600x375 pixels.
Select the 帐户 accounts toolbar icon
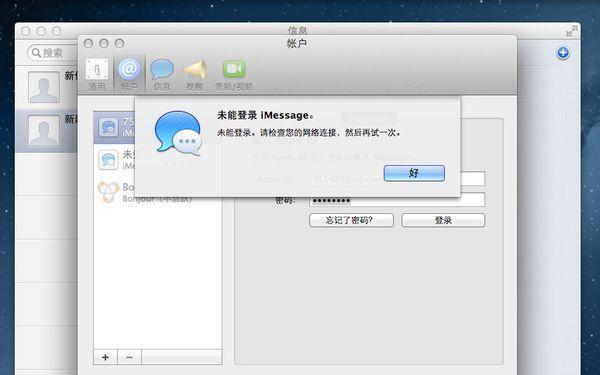(x=129, y=75)
